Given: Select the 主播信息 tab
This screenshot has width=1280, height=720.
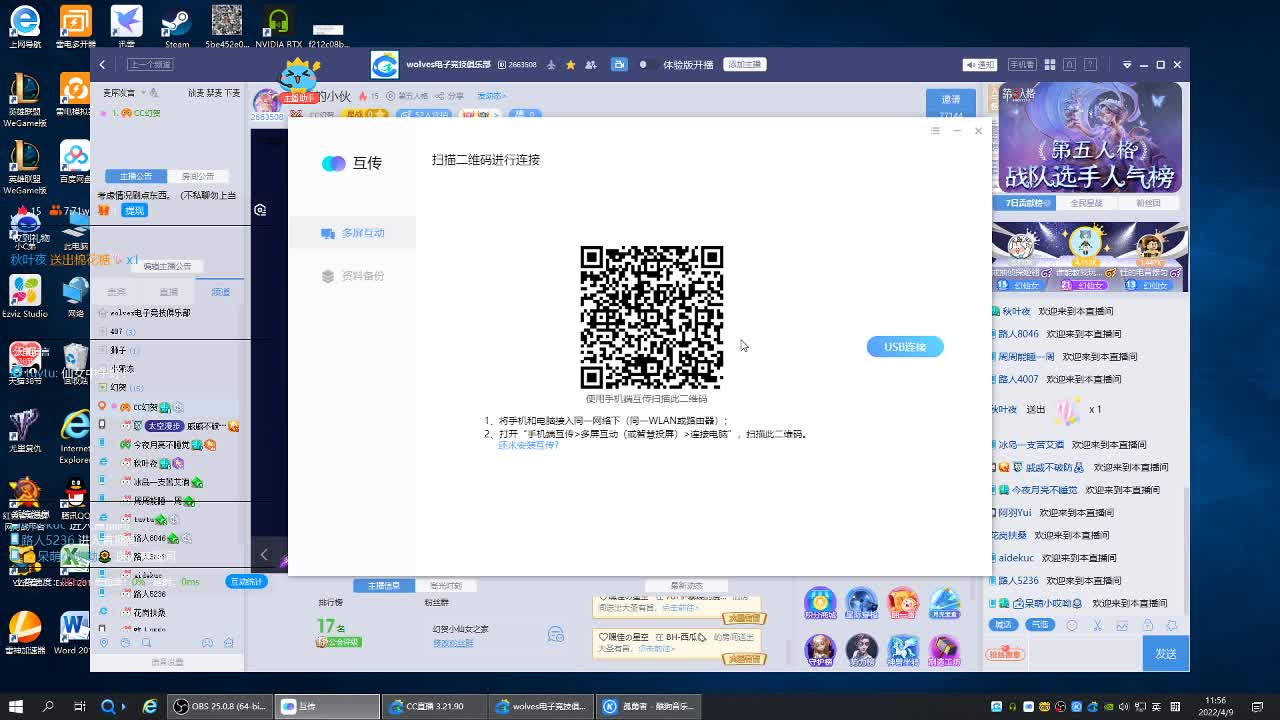Looking at the screenshot, I should 384,585.
